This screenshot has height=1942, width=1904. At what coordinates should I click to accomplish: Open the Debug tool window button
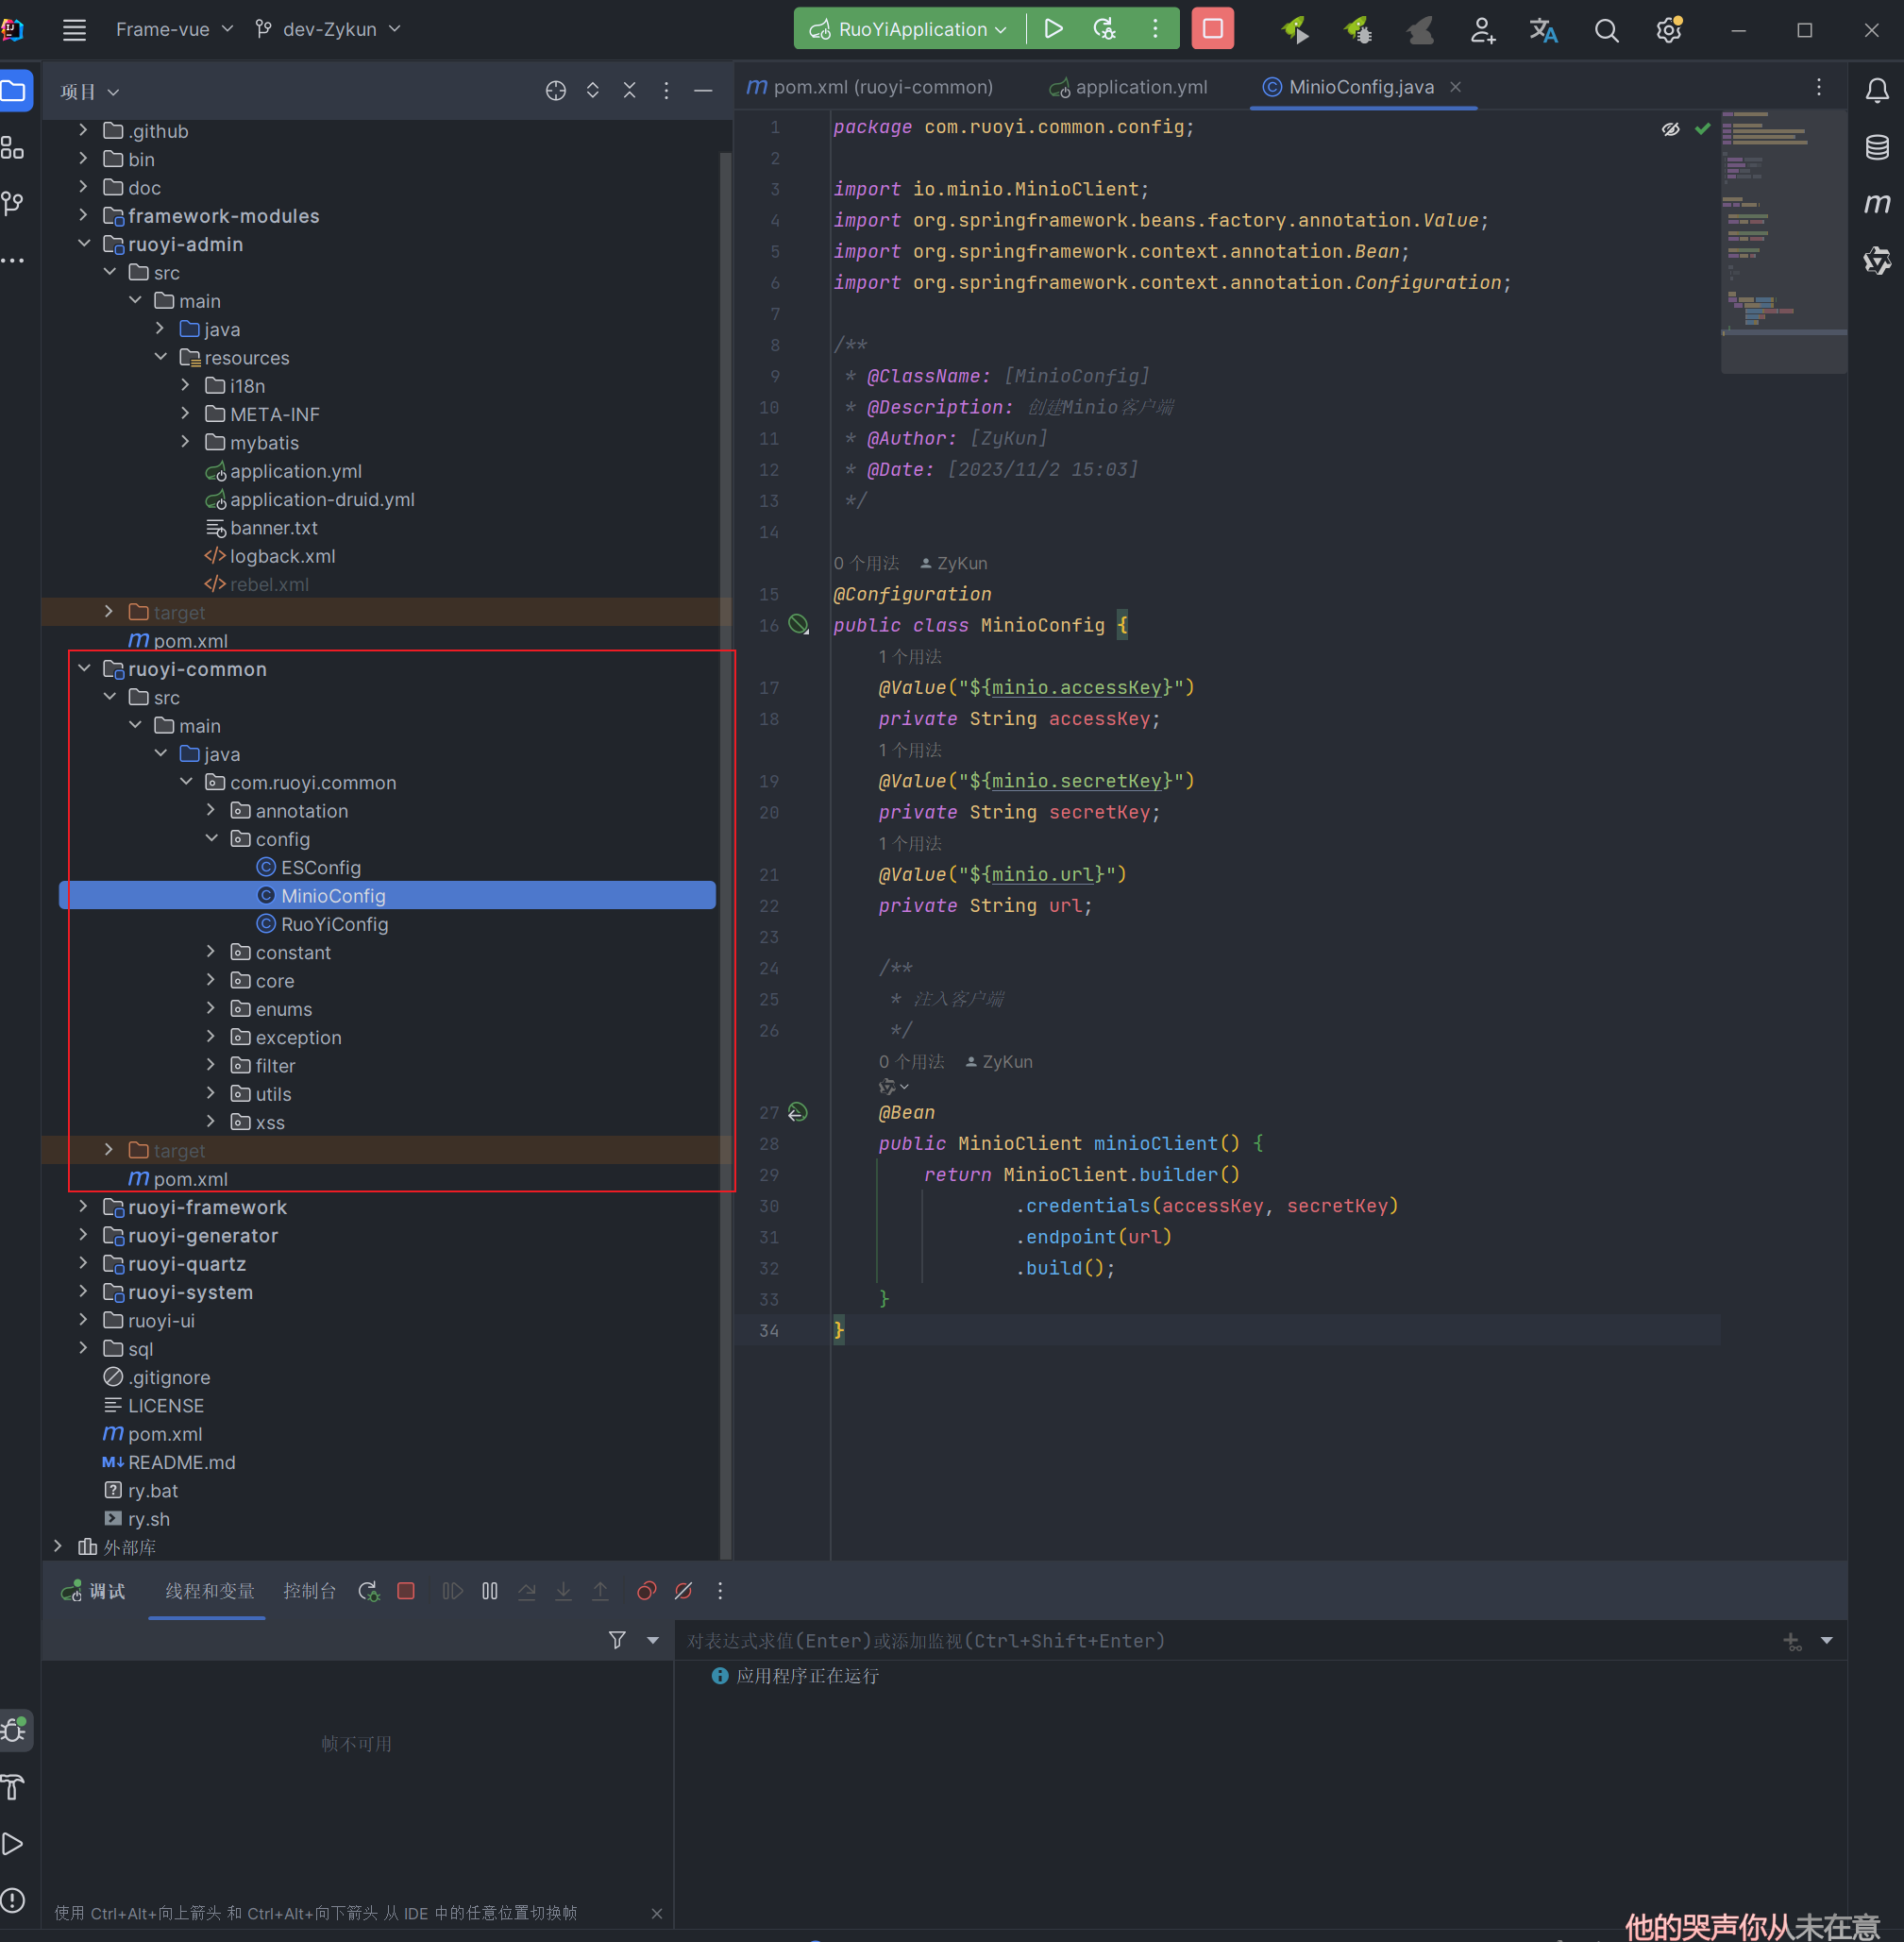pos(14,1730)
